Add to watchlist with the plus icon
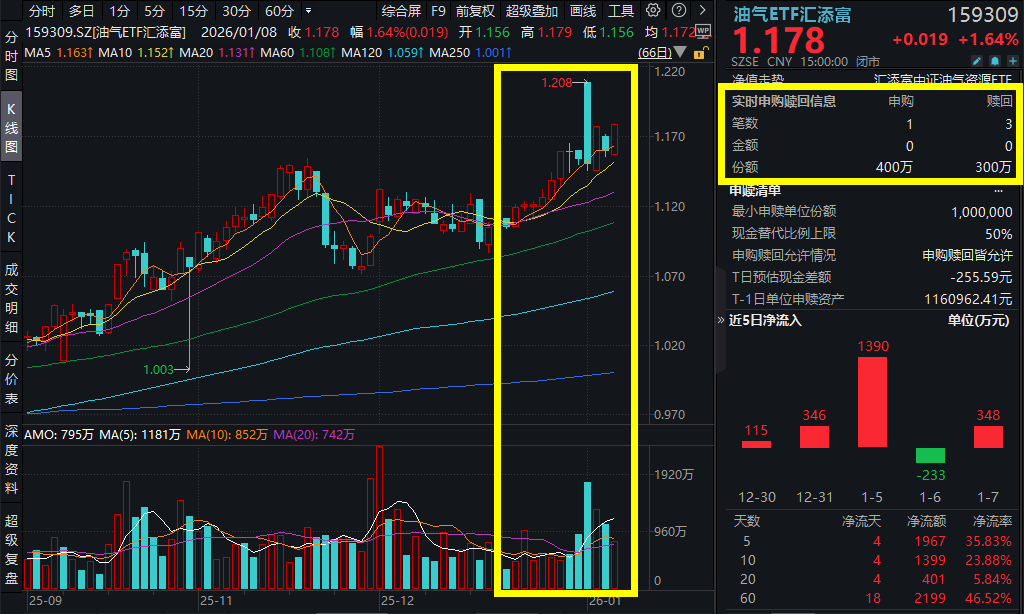1024x614 pixels. [1012, 61]
